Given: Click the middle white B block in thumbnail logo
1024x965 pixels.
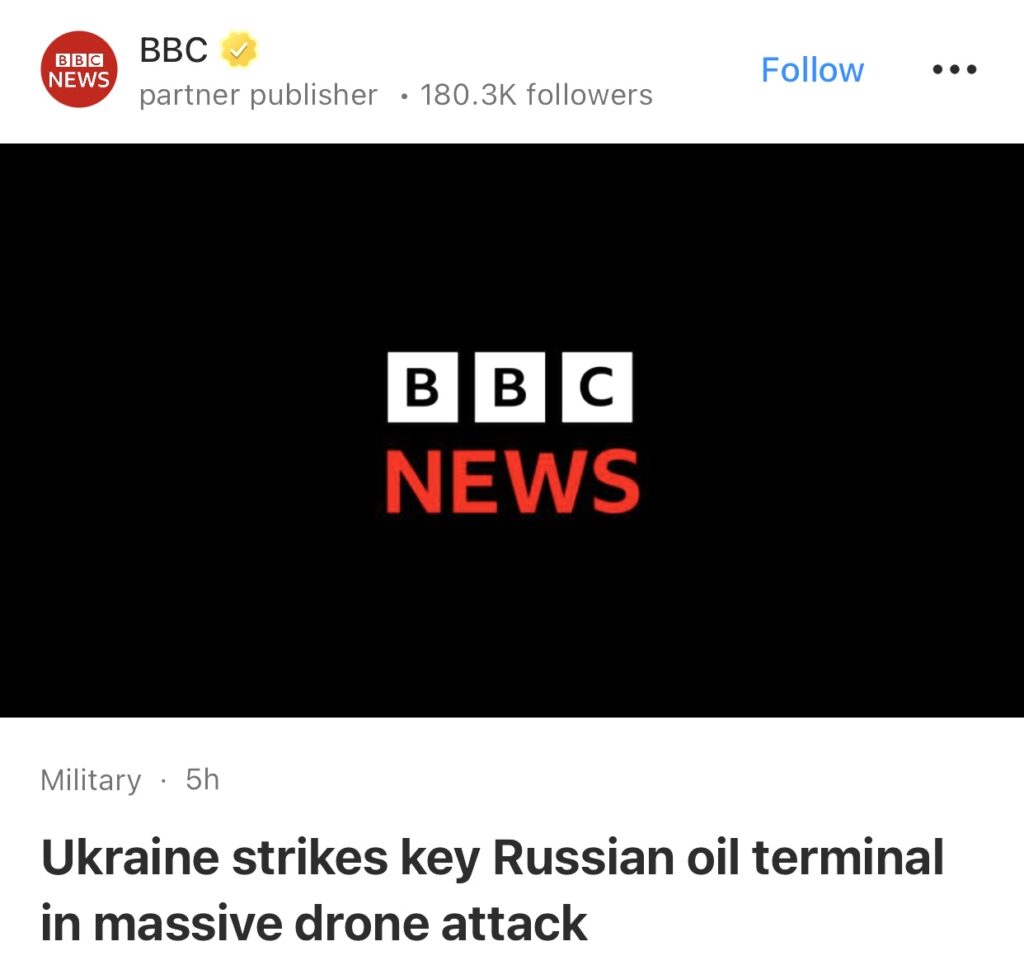Looking at the screenshot, I should click(x=510, y=387).
